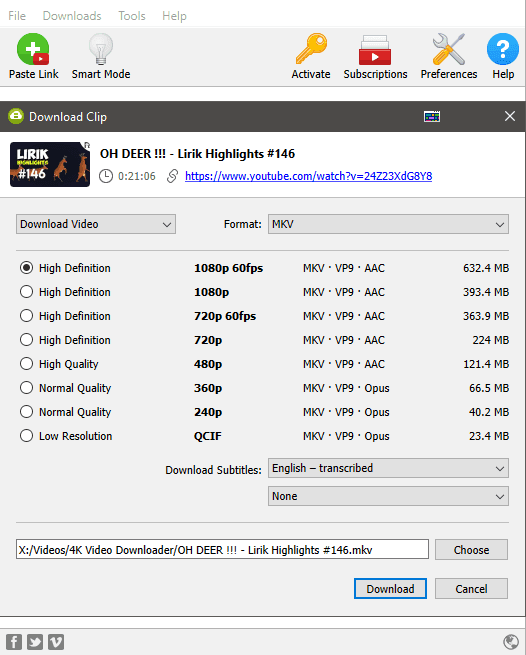Select the 1080p High Definition option
The width and height of the screenshot is (526, 655).
[x=26, y=292]
